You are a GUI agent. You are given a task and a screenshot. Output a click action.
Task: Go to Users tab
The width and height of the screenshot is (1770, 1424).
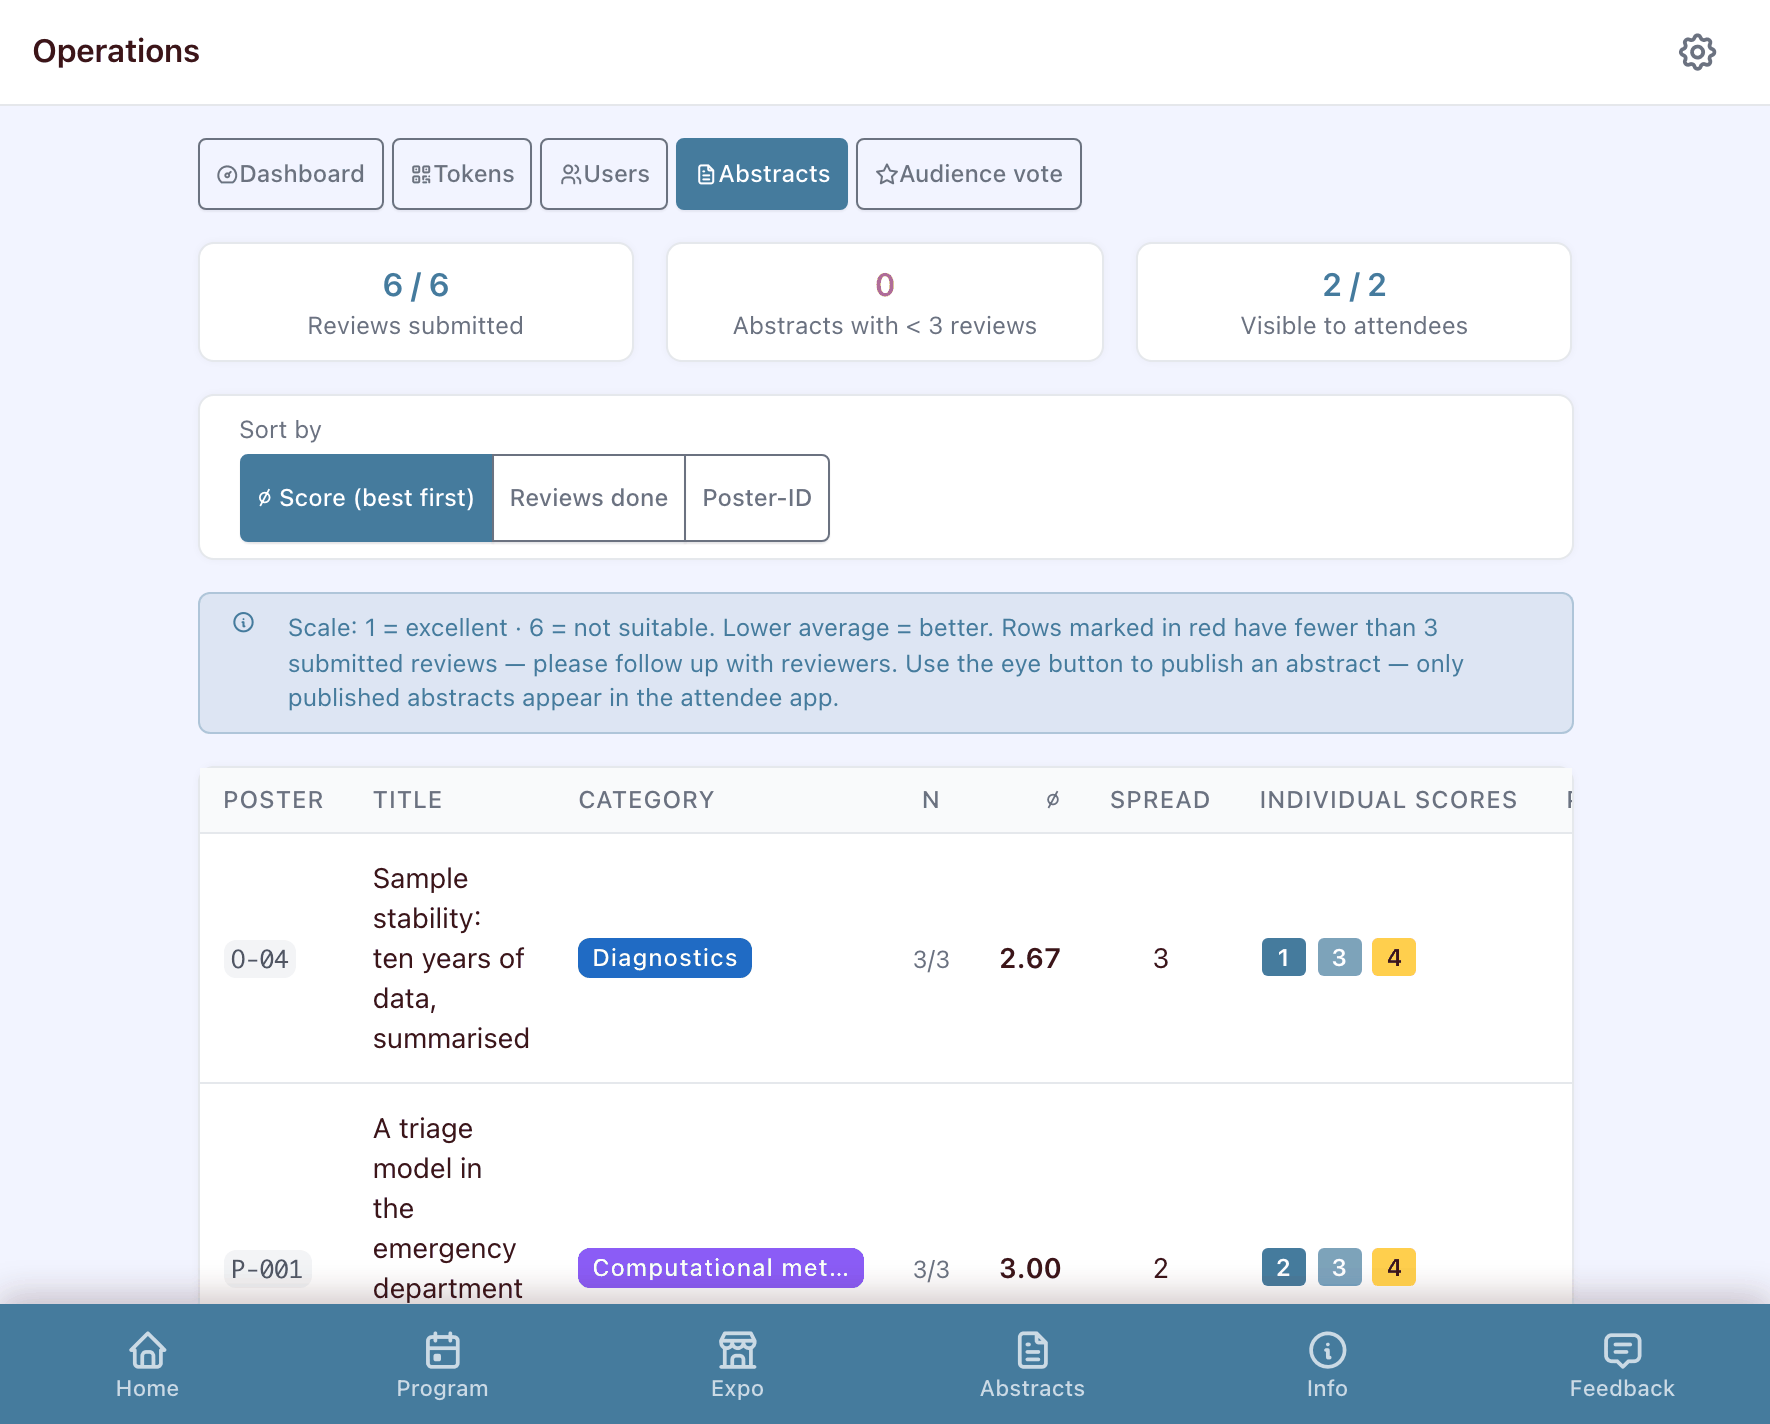(x=604, y=174)
